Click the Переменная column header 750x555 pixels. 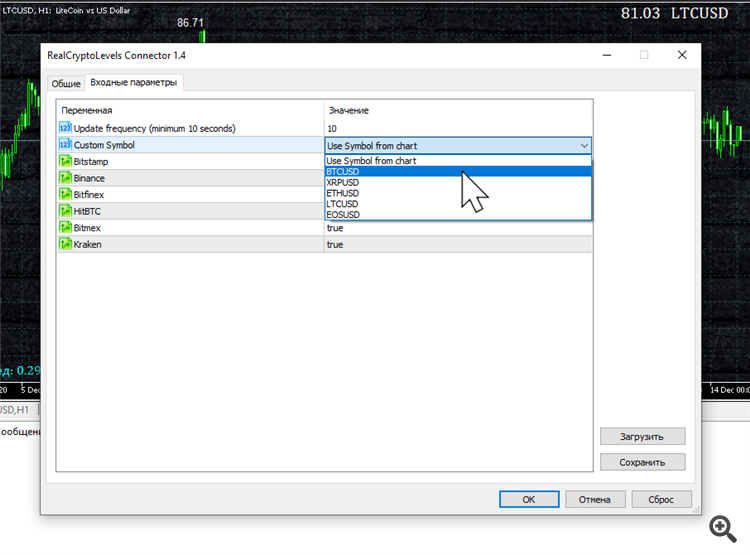tap(87, 111)
